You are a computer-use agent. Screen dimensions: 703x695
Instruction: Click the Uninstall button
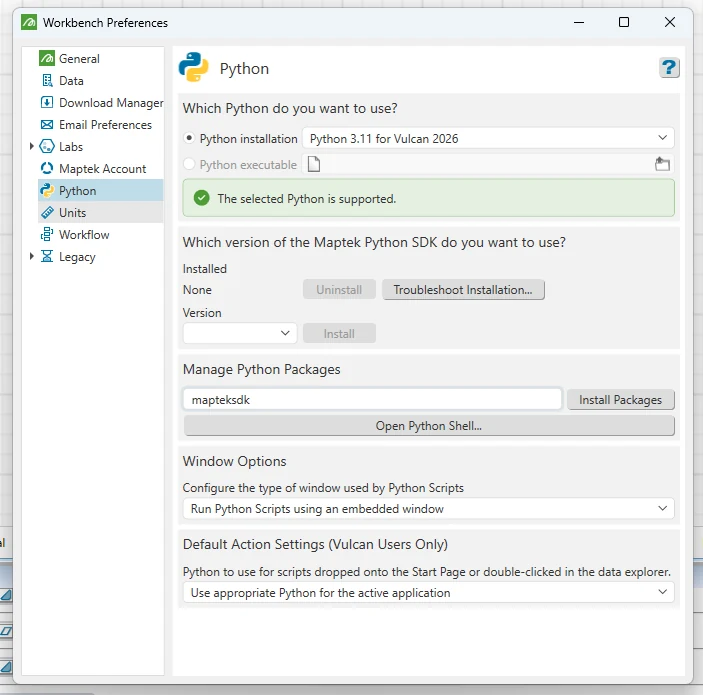pos(339,290)
